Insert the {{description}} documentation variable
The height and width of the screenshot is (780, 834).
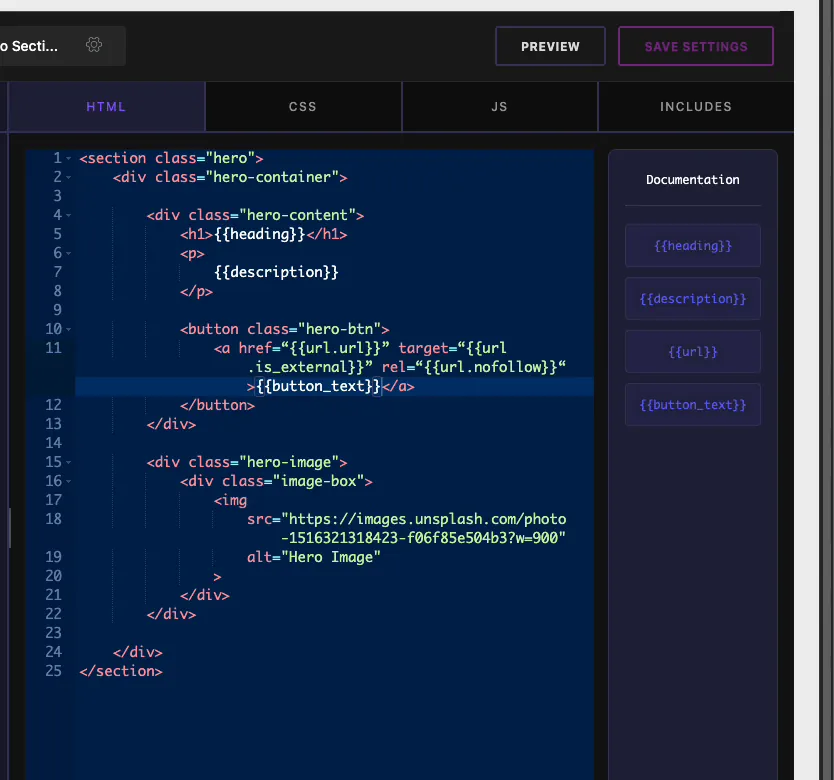pos(693,299)
